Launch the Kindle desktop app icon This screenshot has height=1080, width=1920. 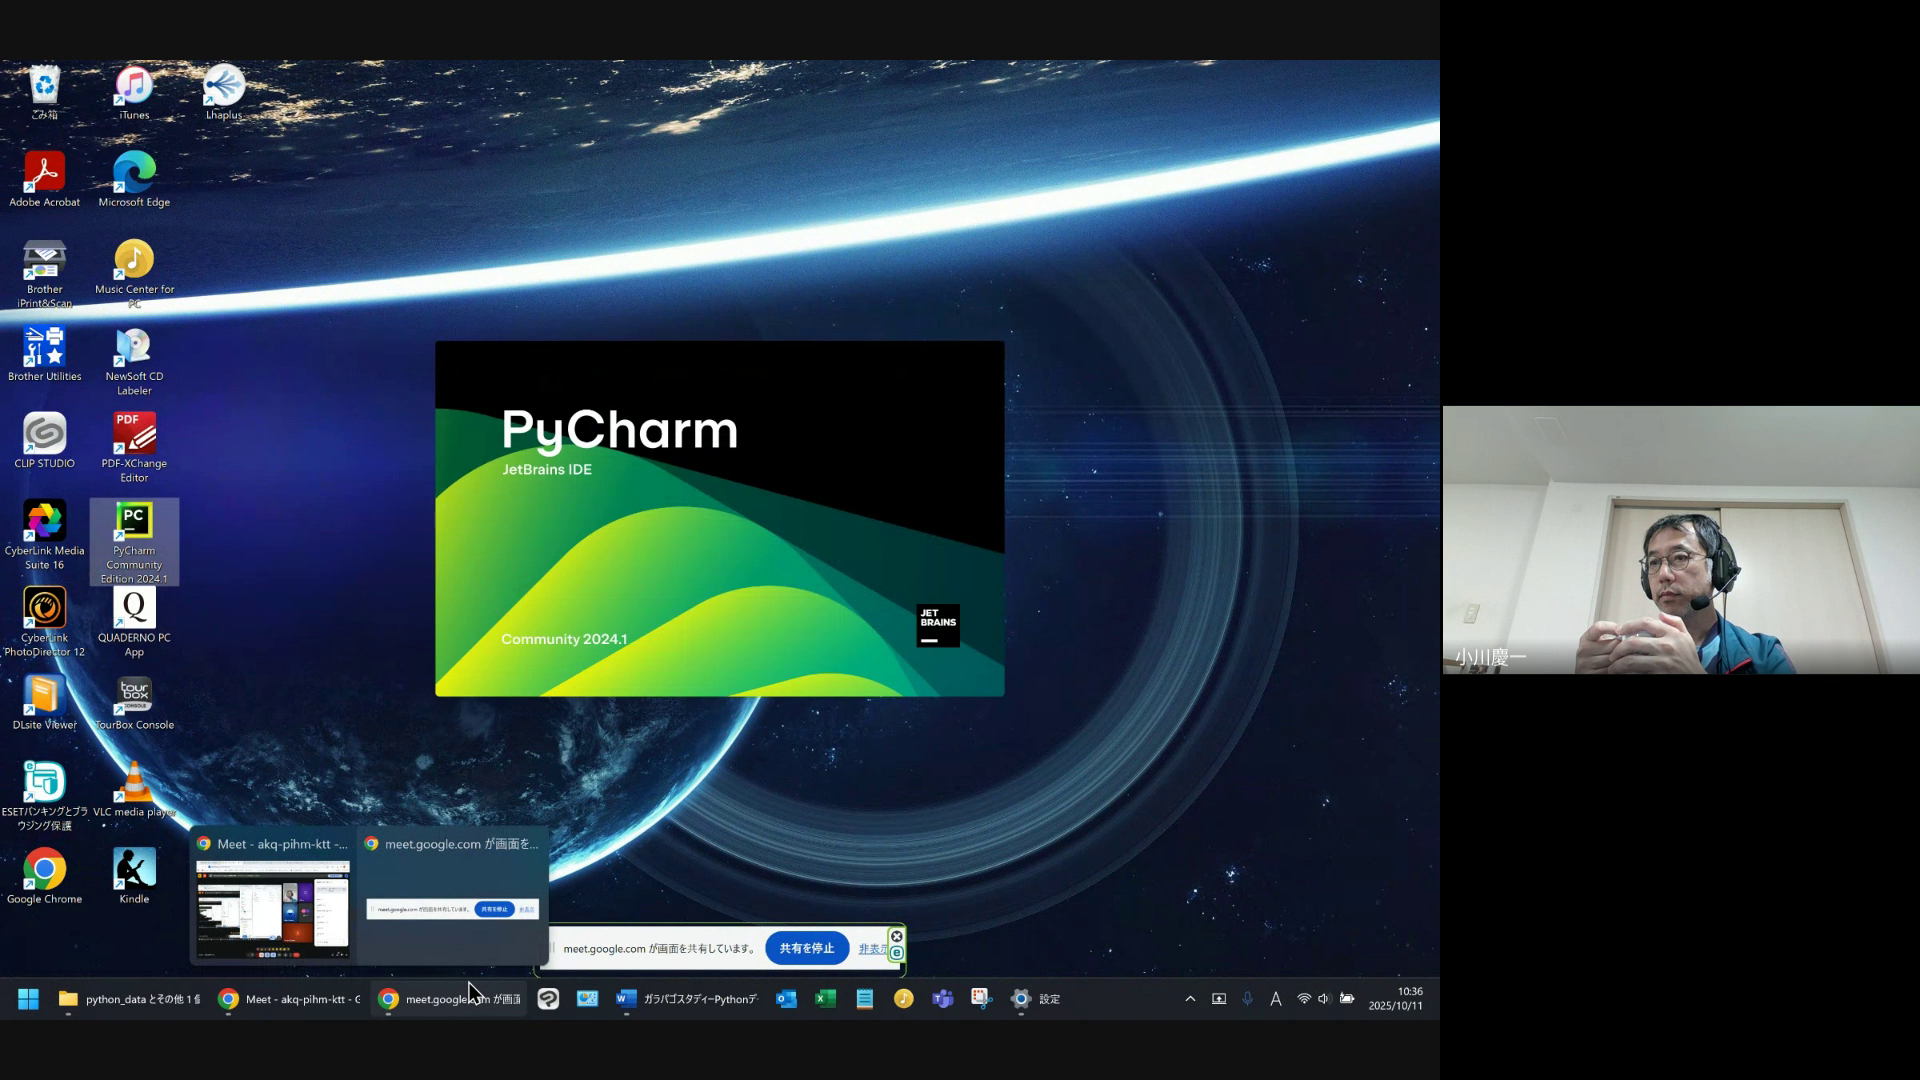click(x=134, y=870)
